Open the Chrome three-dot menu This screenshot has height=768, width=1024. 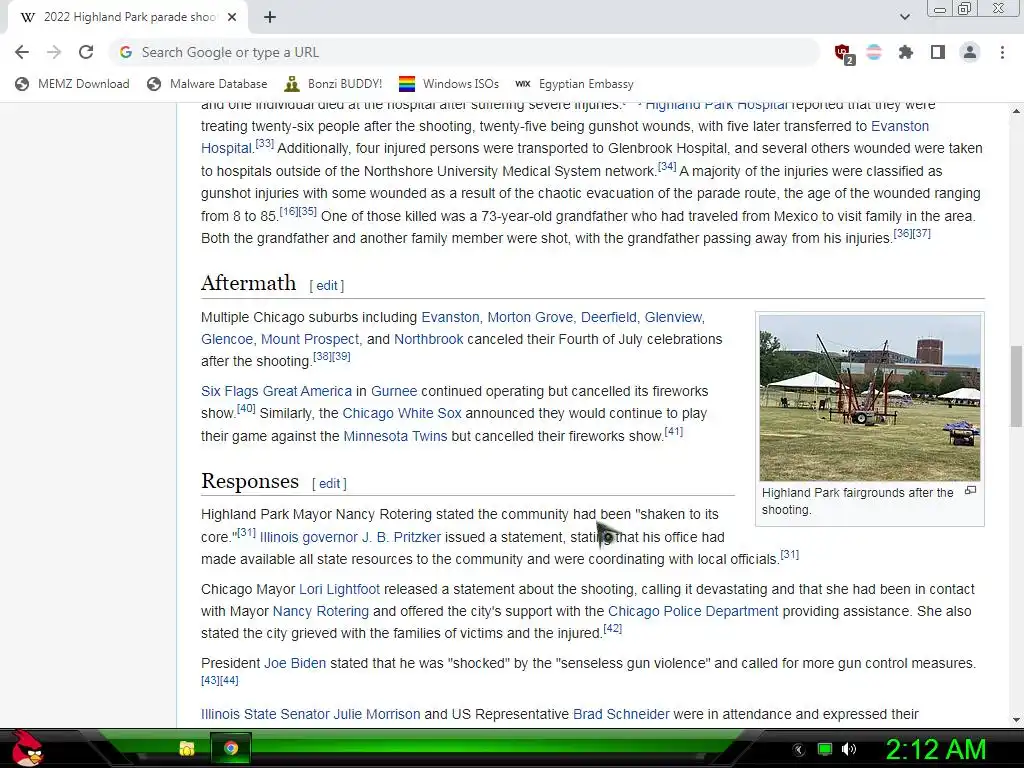coord(1002,52)
